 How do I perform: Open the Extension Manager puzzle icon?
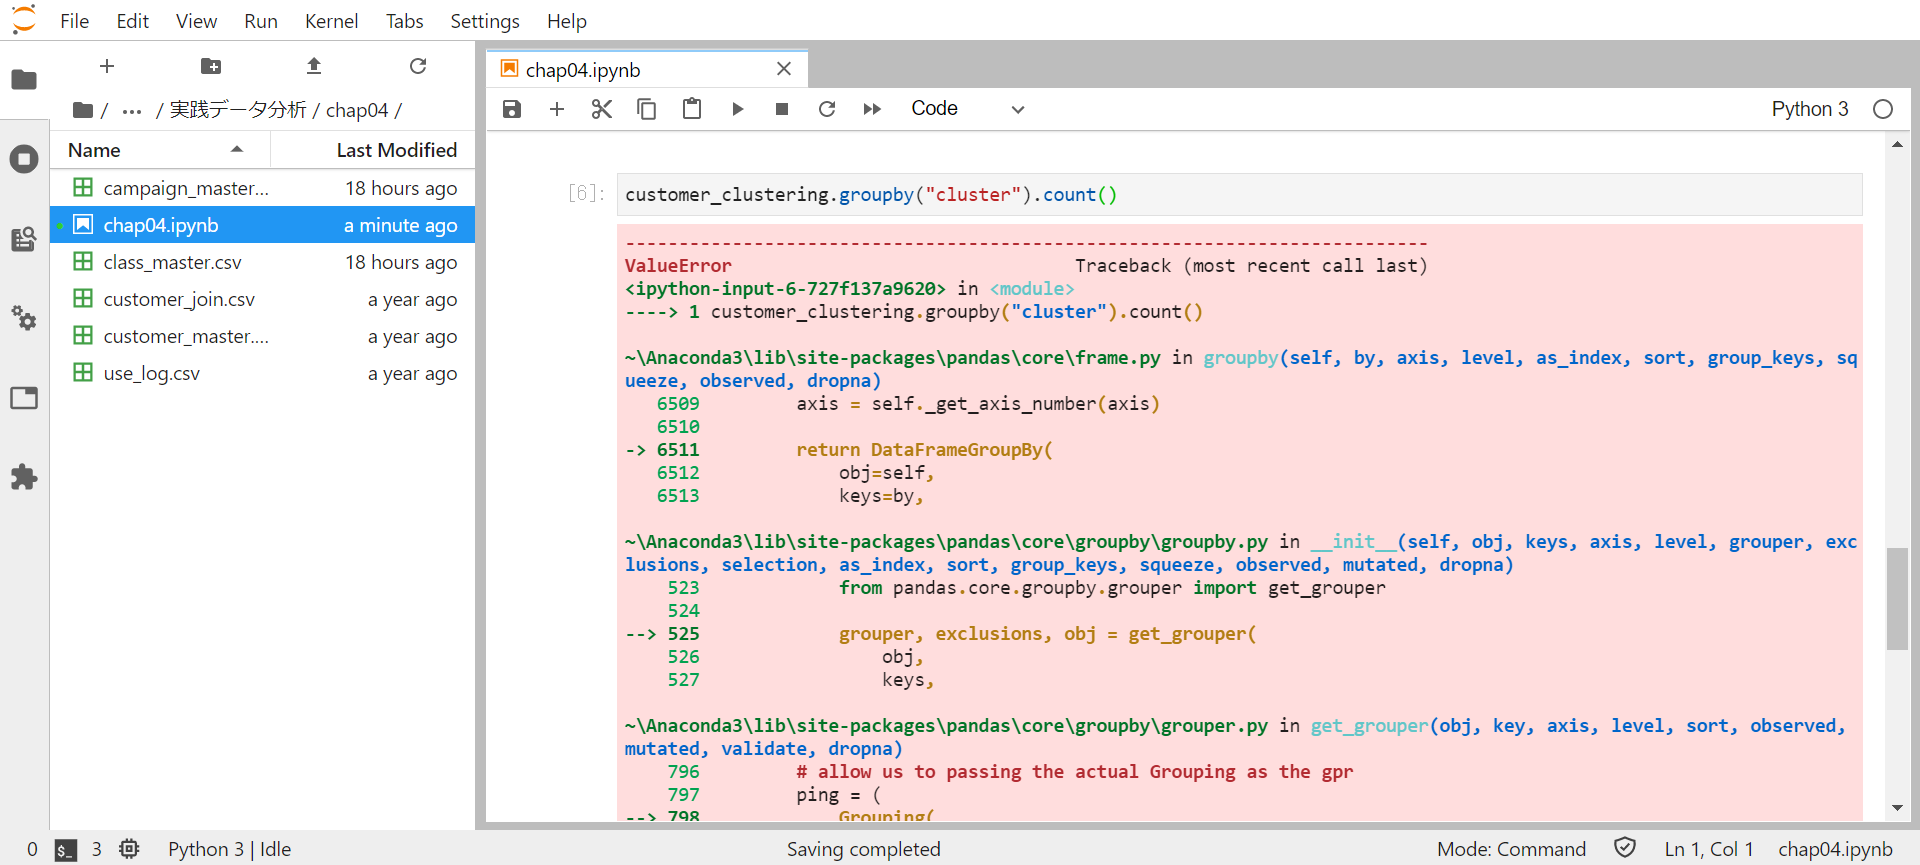[24, 477]
